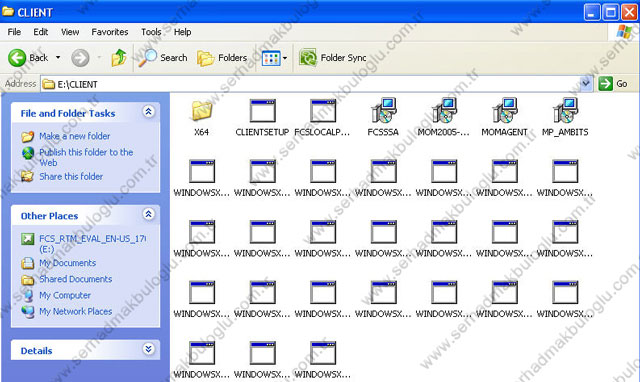This screenshot has height=382, width=640.
Task: Go to Shared Documents
Action: (x=76, y=279)
